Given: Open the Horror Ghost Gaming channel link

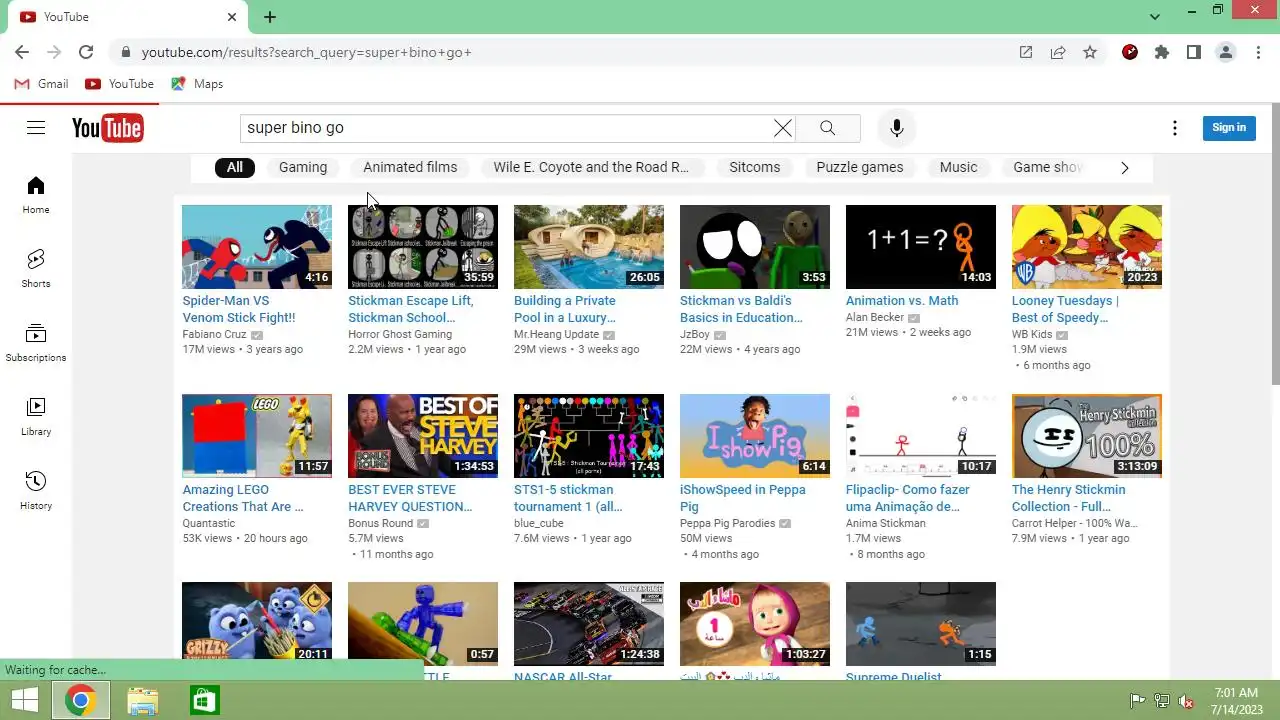Looking at the screenshot, I should point(400,334).
